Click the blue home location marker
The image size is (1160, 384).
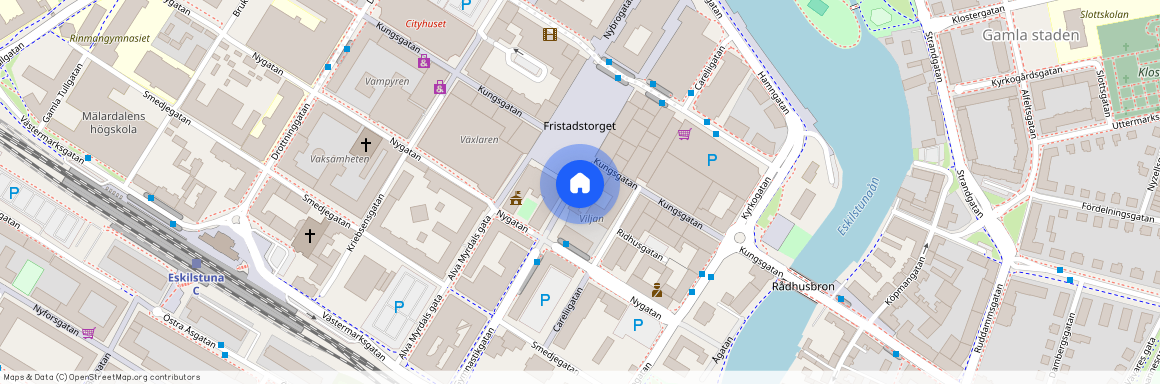[x=580, y=183]
